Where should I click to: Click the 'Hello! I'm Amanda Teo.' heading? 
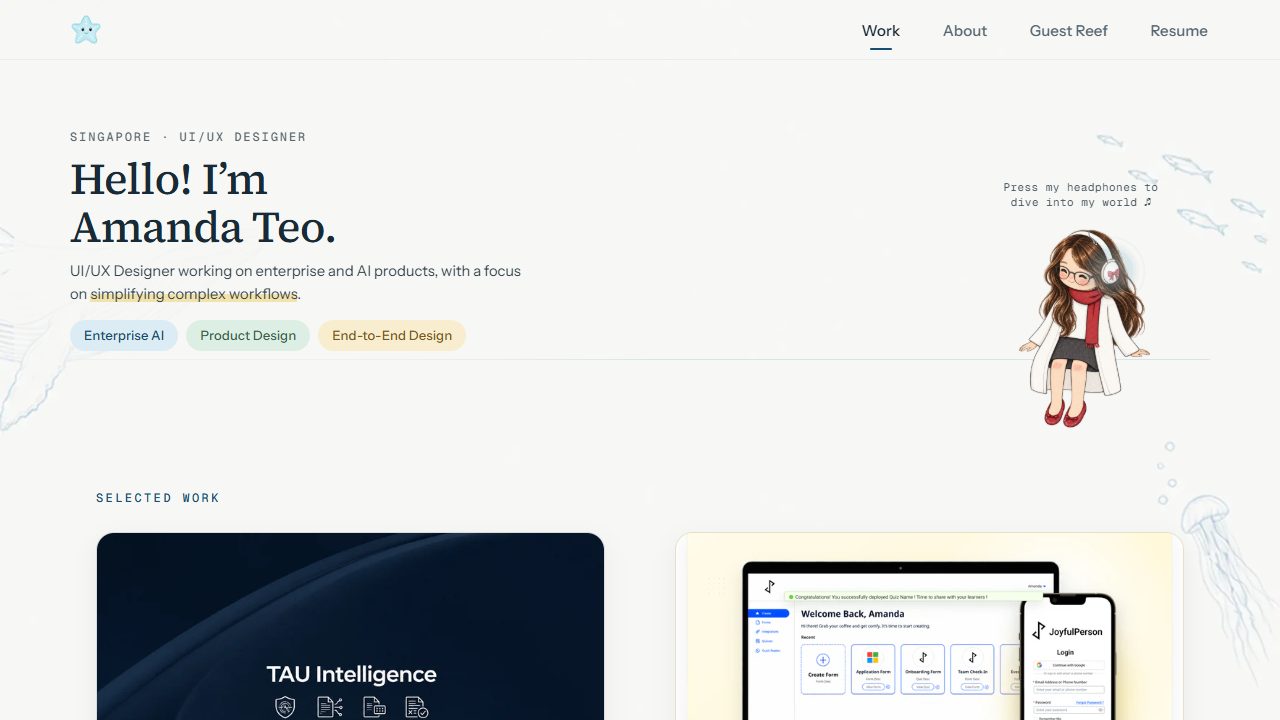coord(203,204)
